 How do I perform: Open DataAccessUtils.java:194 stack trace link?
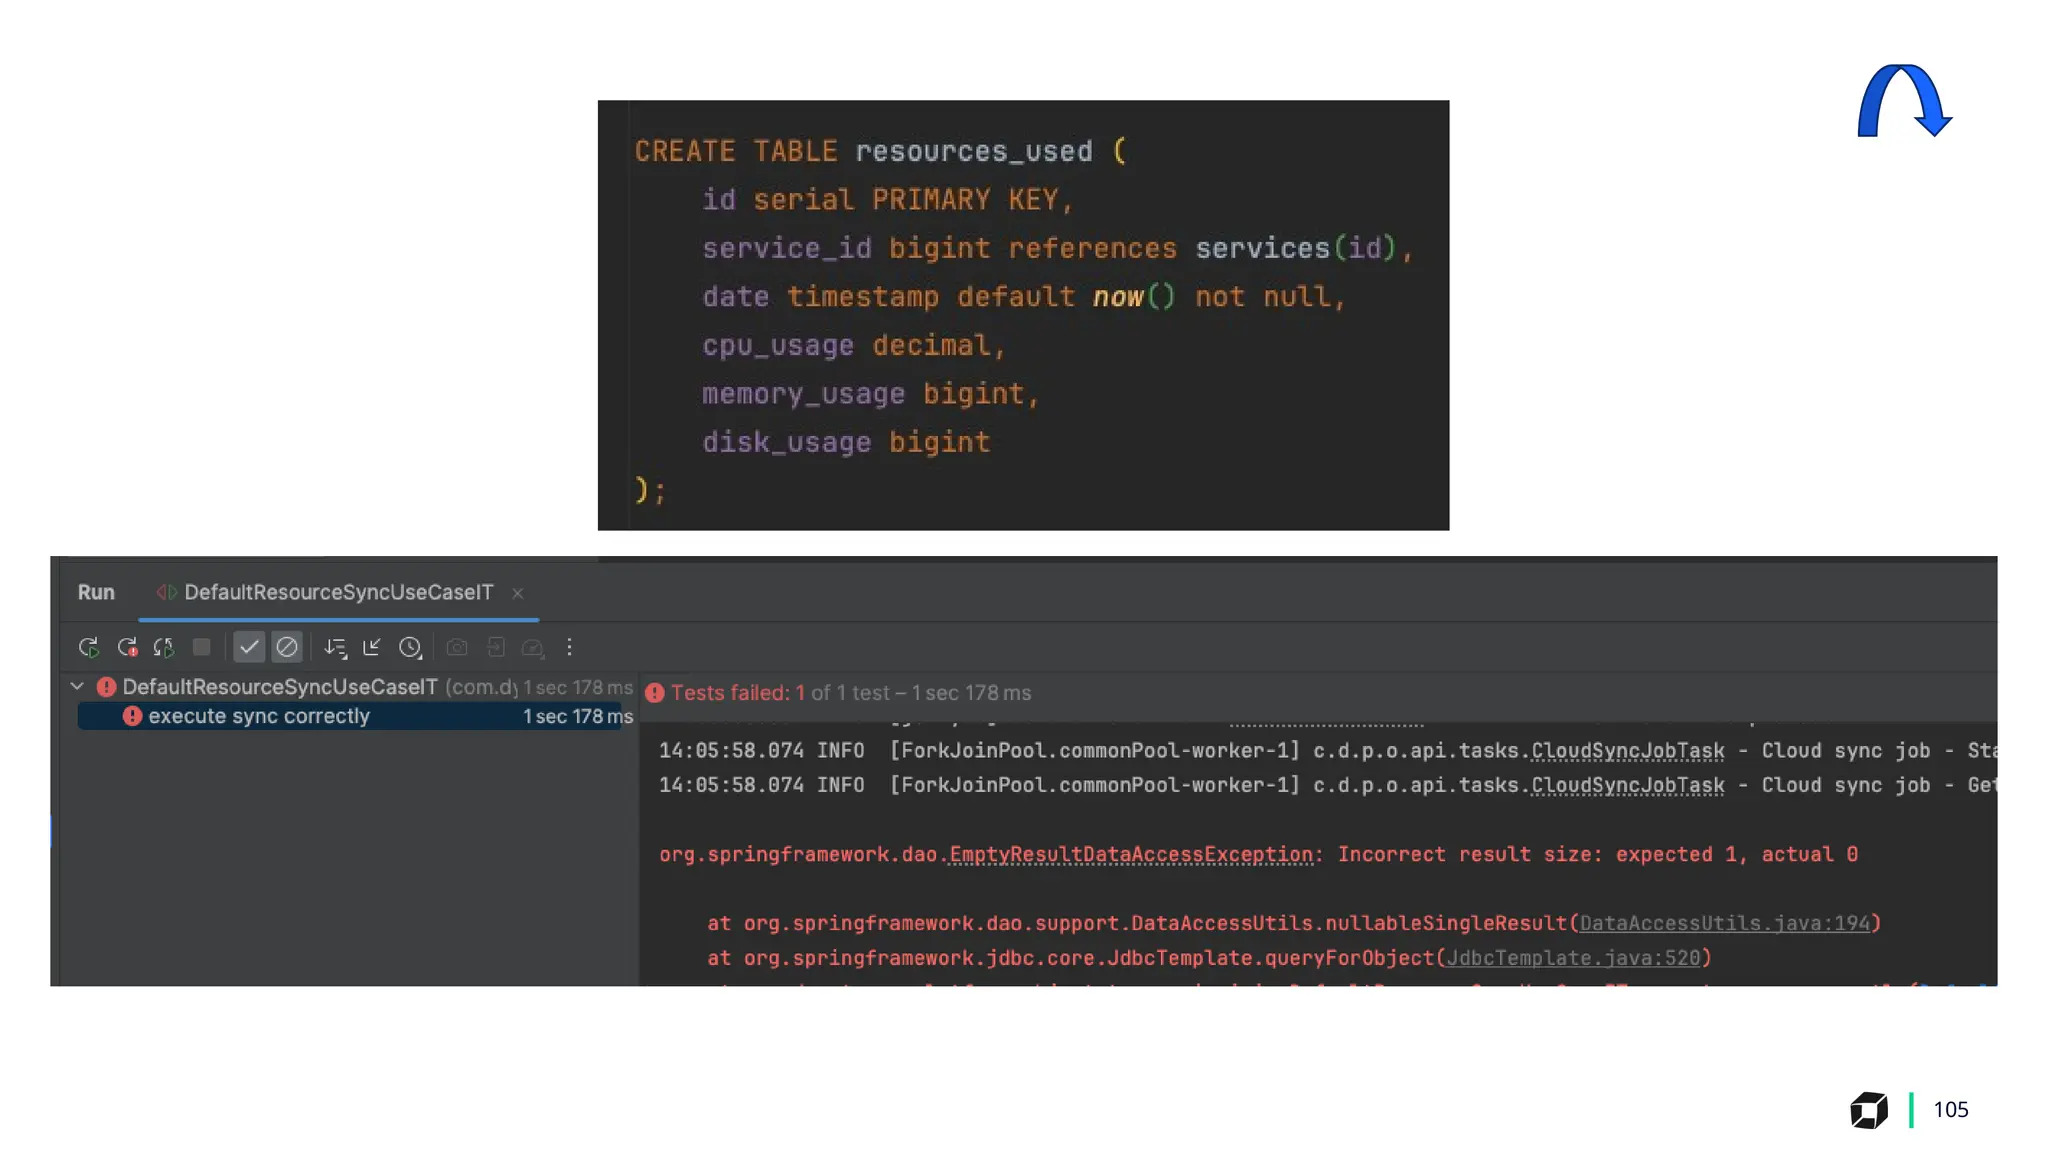pyautogui.click(x=1724, y=923)
